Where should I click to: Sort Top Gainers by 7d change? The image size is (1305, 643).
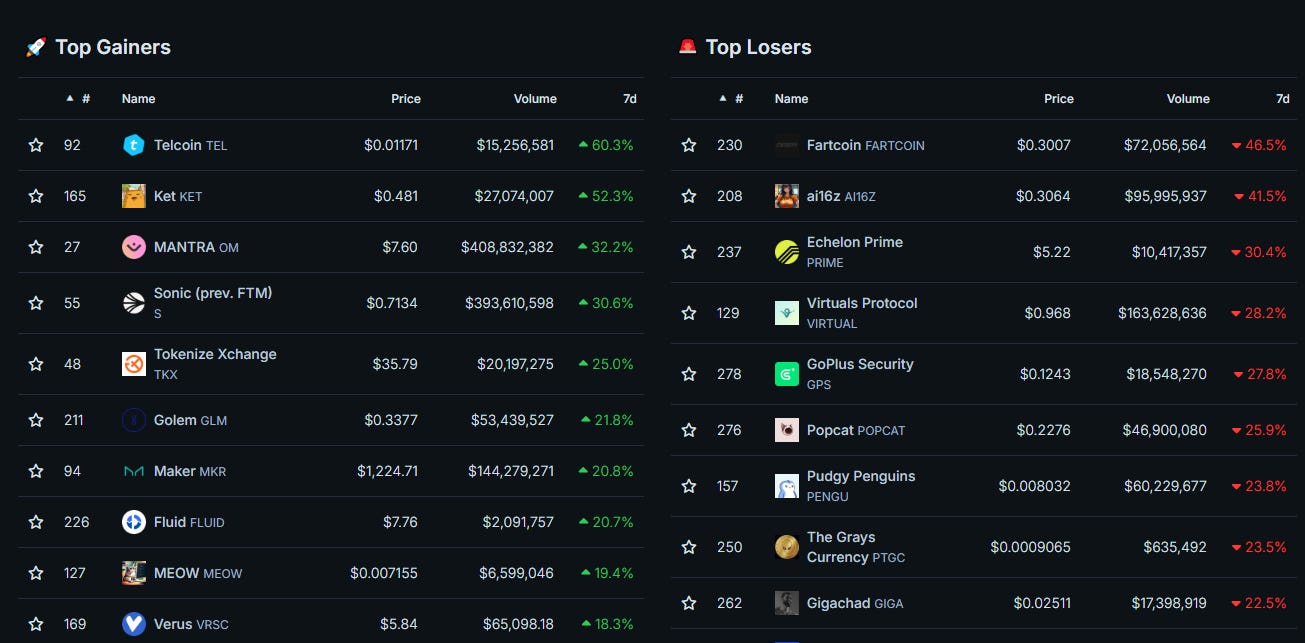[629, 99]
